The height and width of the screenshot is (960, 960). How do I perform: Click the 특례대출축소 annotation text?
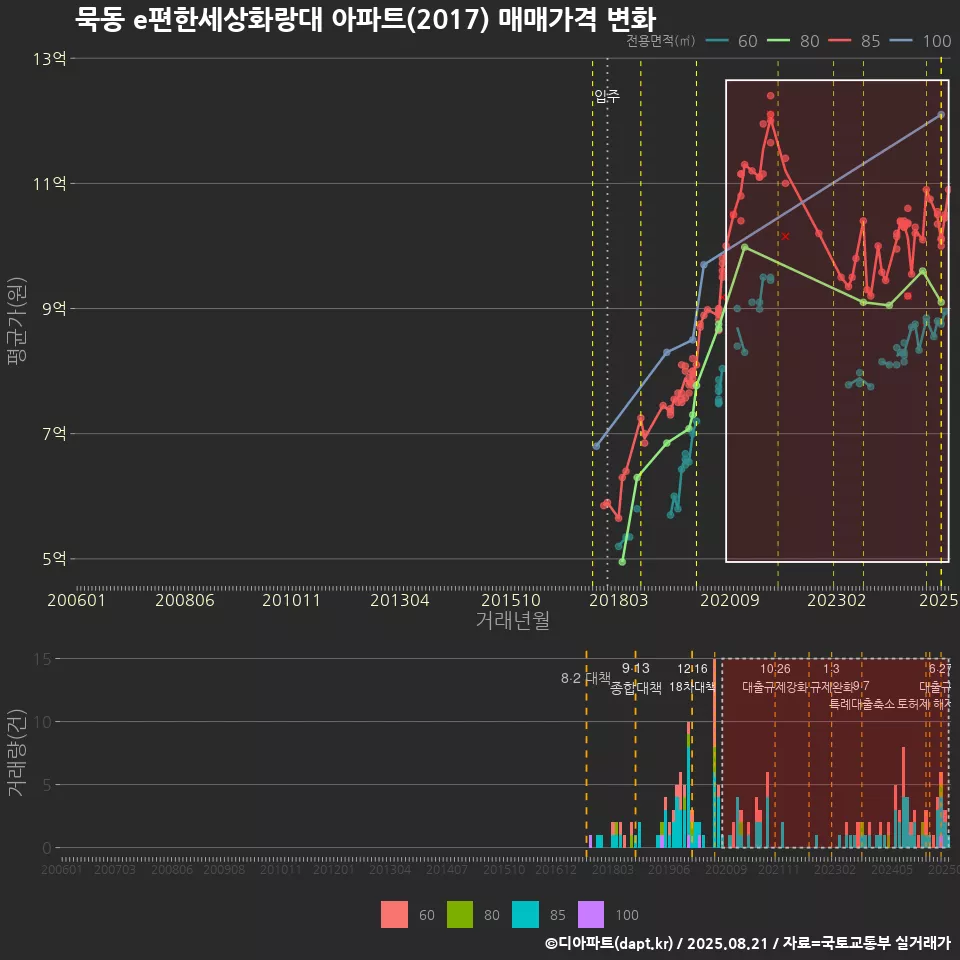tap(861, 704)
